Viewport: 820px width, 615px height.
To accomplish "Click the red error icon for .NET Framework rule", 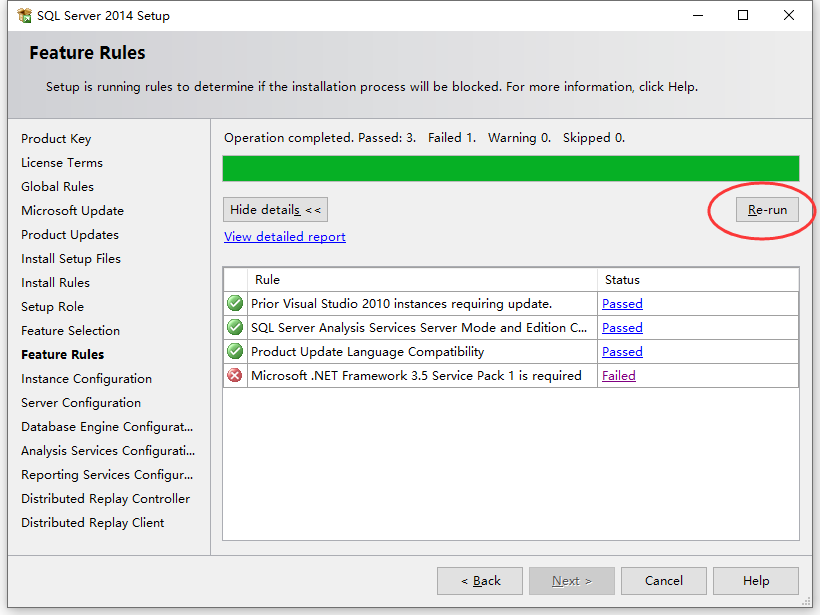I will point(235,375).
